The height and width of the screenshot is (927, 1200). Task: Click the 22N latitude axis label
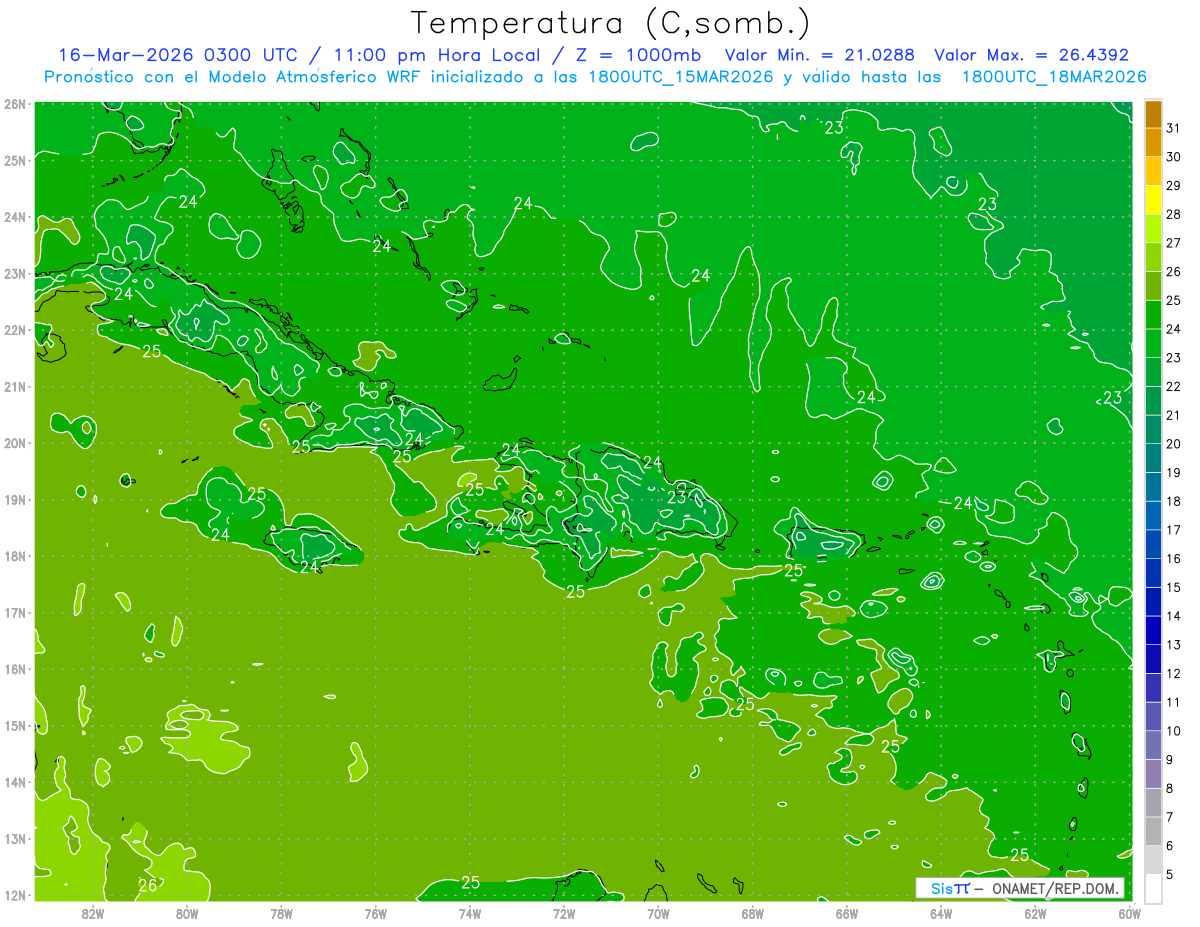(x=14, y=330)
